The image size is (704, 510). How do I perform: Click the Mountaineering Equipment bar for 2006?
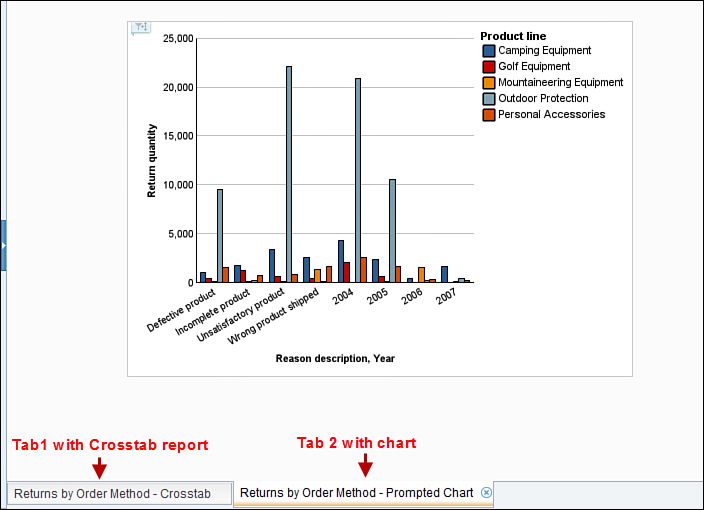pos(421,275)
